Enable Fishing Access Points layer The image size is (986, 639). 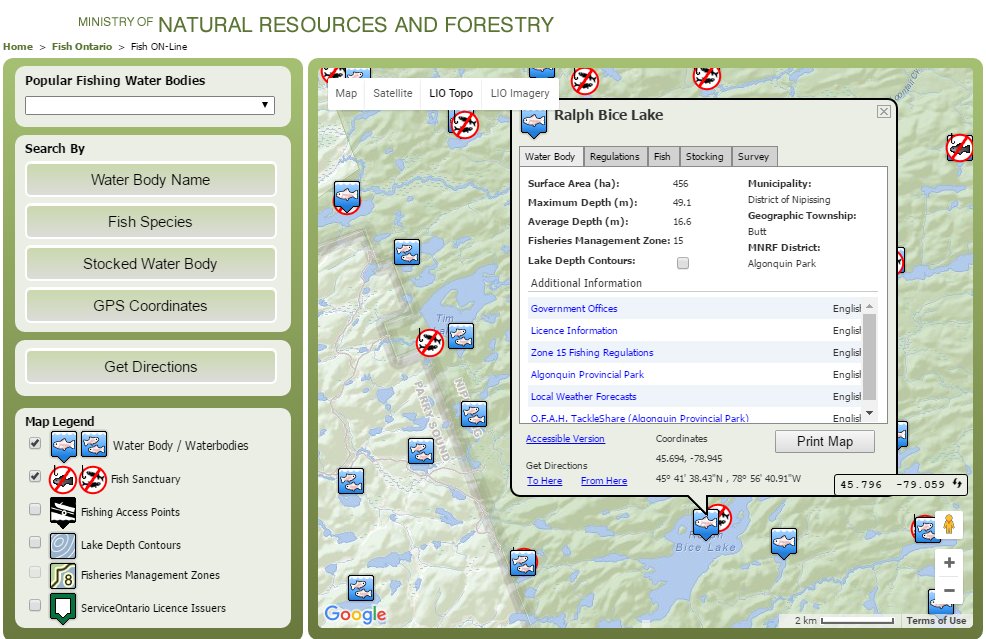coord(35,509)
